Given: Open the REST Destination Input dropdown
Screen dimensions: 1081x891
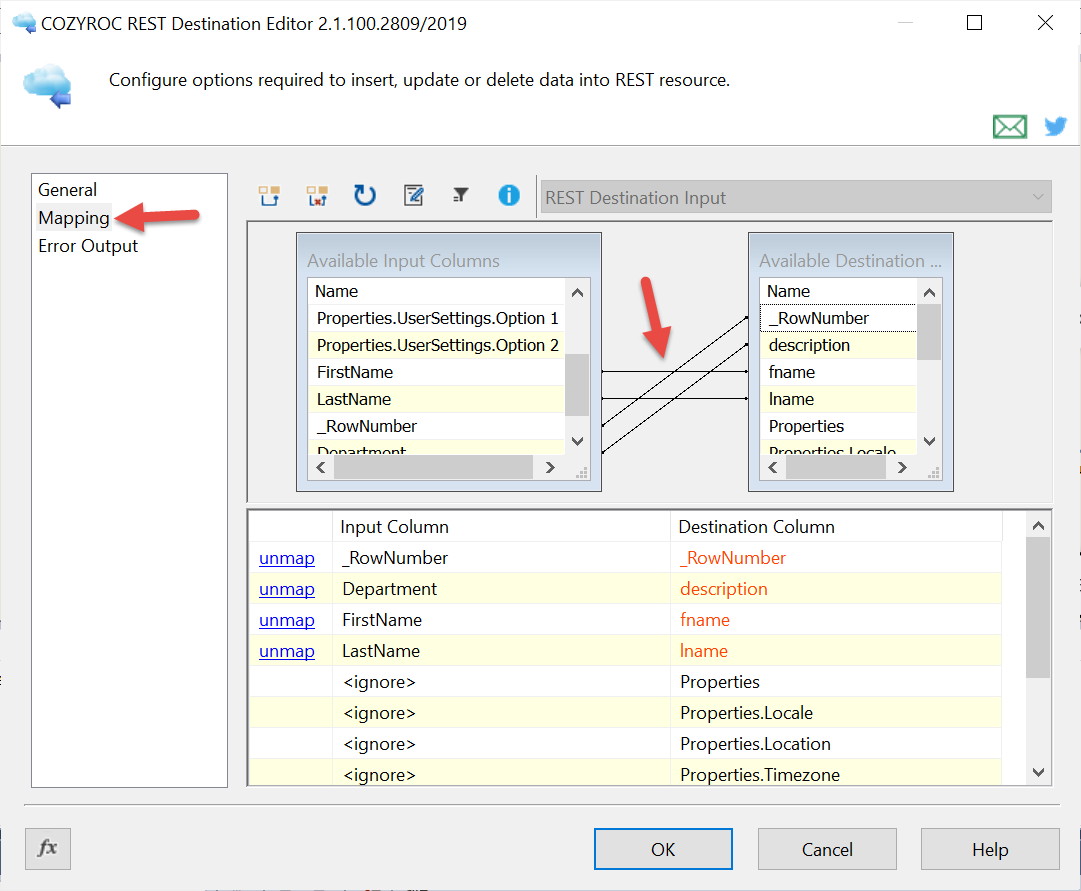Looking at the screenshot, I should click(x=796, y=197).
